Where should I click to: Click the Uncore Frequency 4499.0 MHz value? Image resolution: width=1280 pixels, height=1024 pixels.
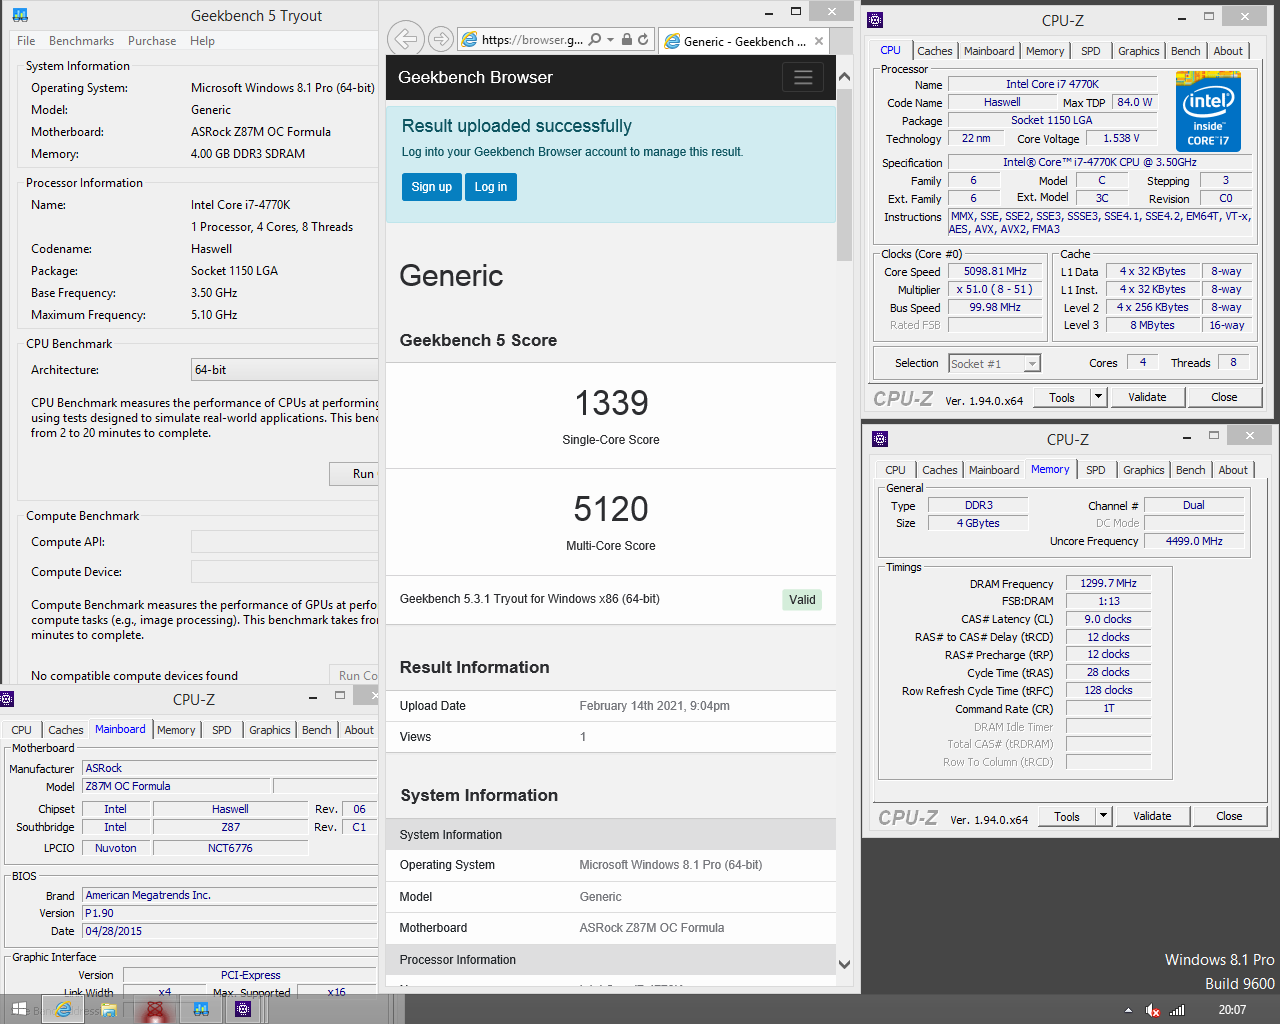pos(1194,541)
